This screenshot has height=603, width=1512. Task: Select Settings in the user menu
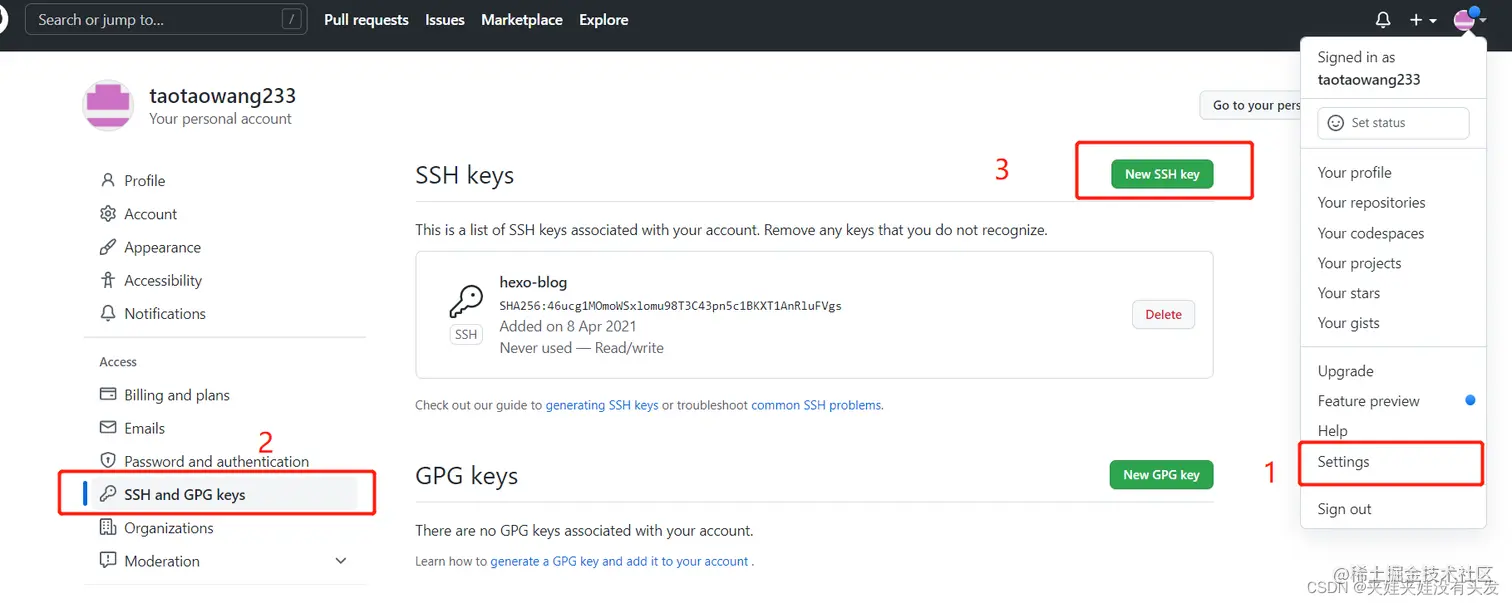(x=1343, y=462)
